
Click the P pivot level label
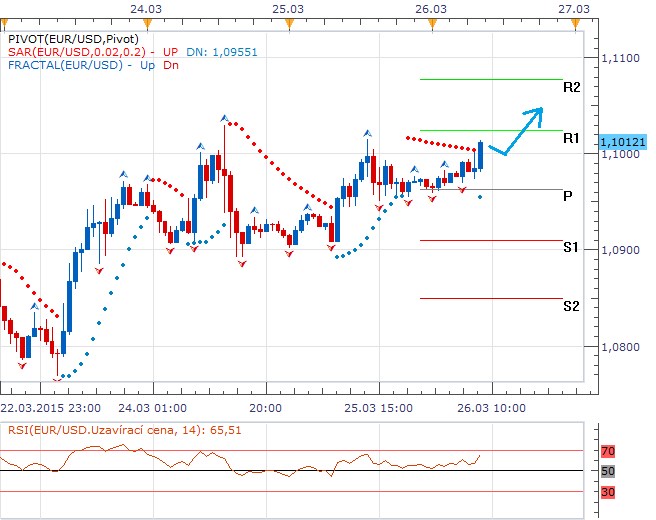click(567, 197)
